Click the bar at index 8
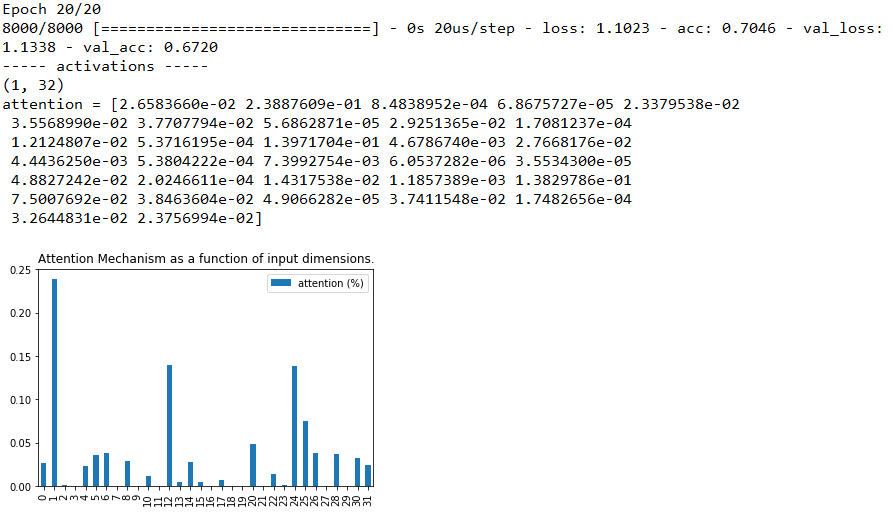 128,474
